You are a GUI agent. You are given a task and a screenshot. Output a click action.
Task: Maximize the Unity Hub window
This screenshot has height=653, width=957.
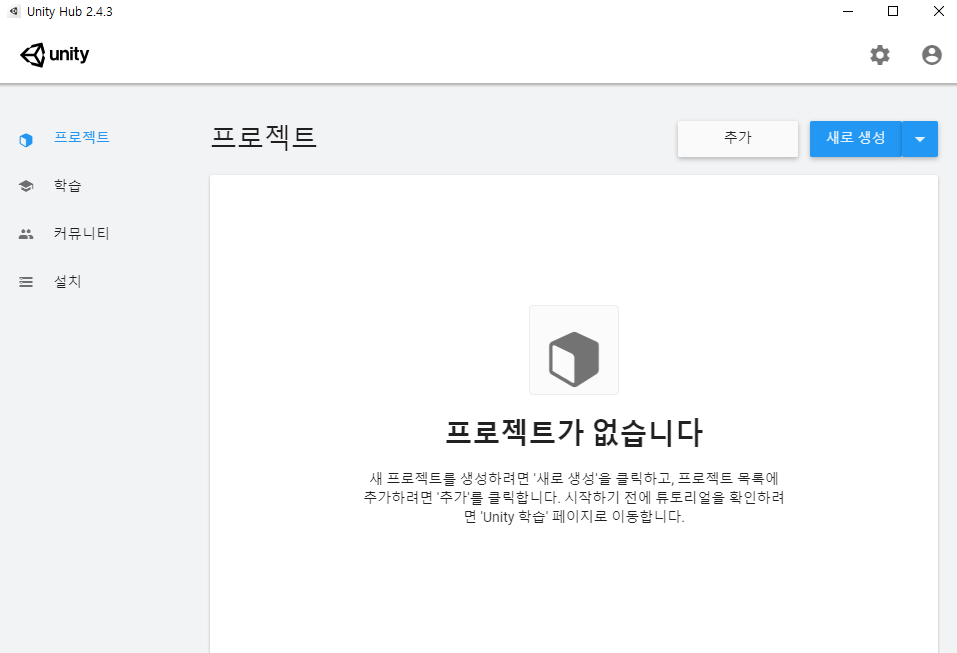click(893, 11)
